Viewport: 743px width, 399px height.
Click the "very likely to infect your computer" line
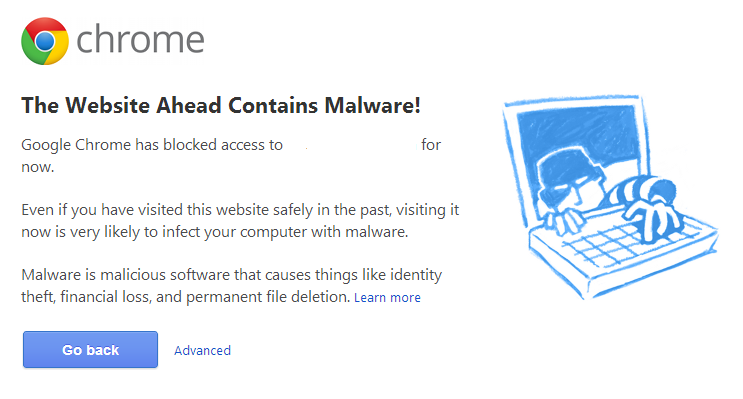[215, 232]
